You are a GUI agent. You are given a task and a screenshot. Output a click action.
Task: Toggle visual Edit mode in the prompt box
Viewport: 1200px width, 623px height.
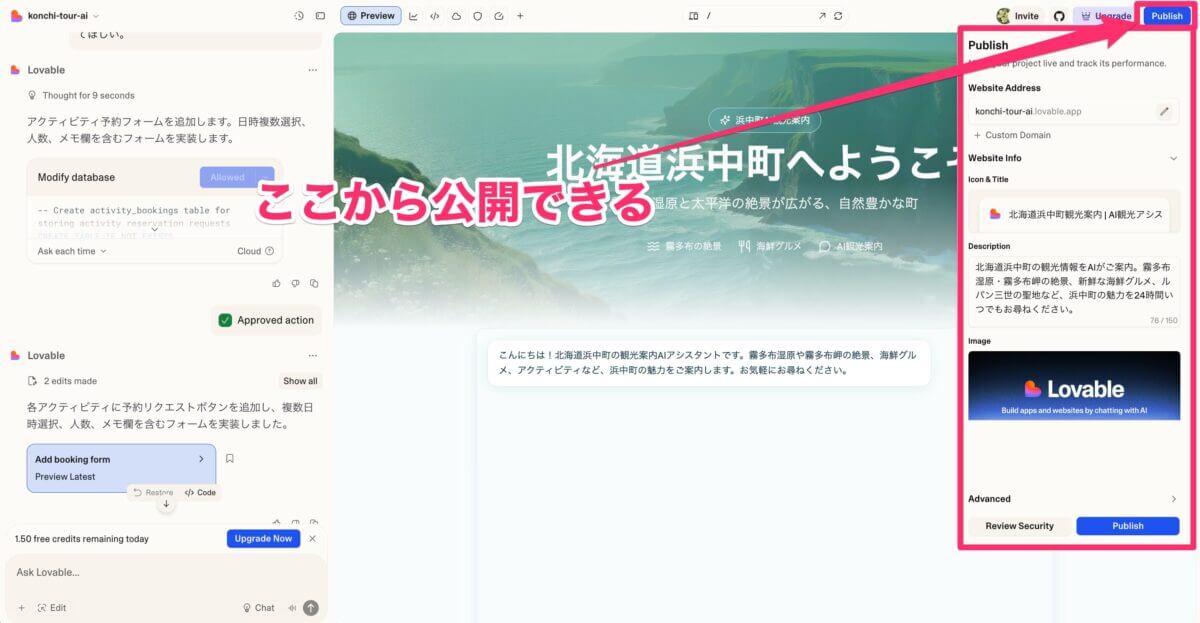52,607
